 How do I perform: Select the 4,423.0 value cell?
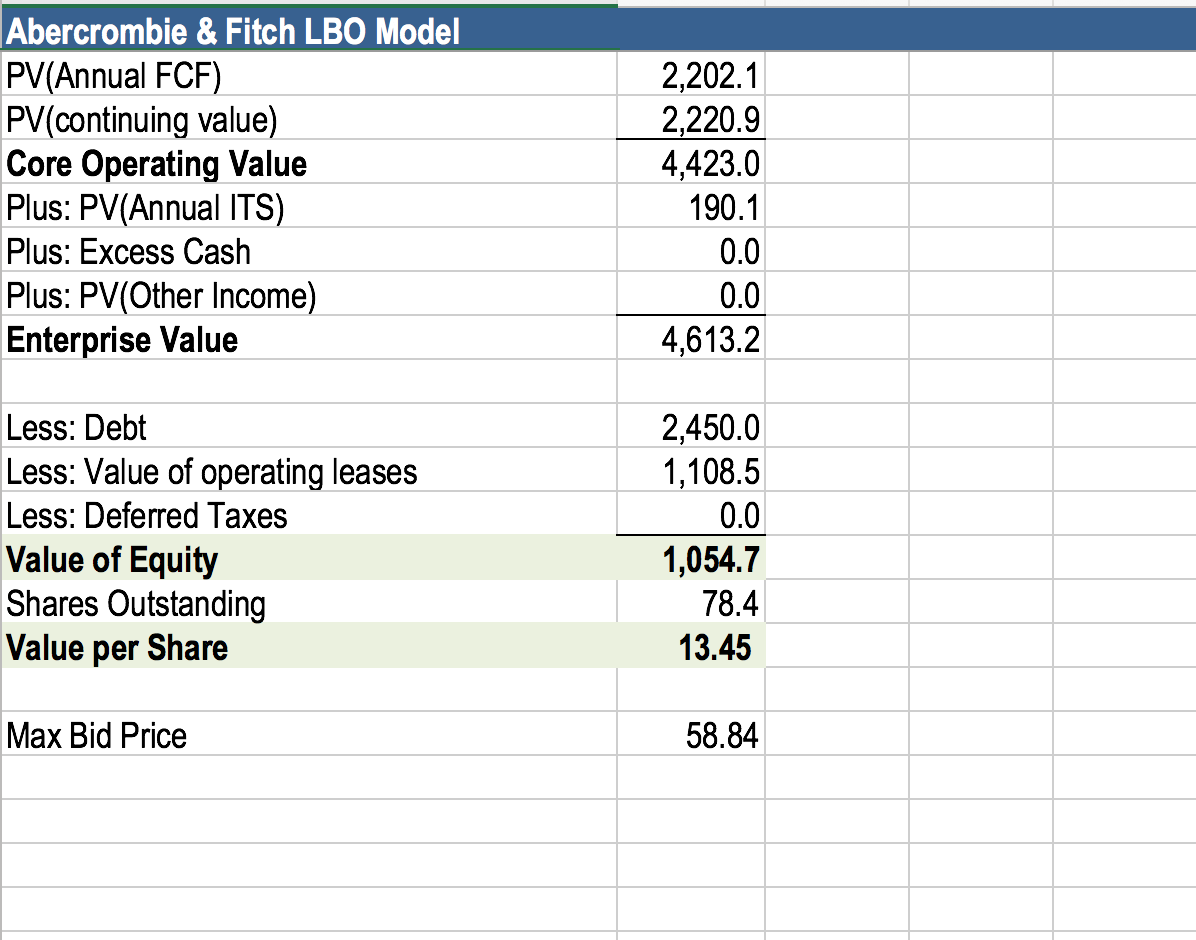[690, 162]
